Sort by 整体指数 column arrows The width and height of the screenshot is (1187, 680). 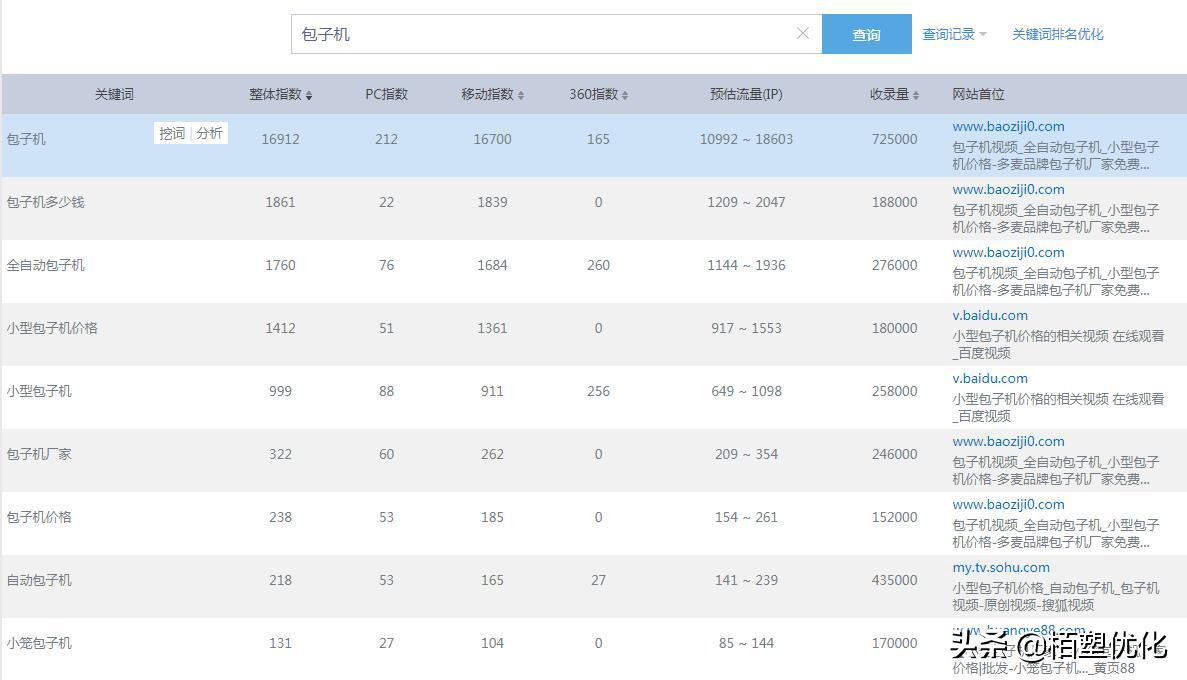tap(309, 95)
